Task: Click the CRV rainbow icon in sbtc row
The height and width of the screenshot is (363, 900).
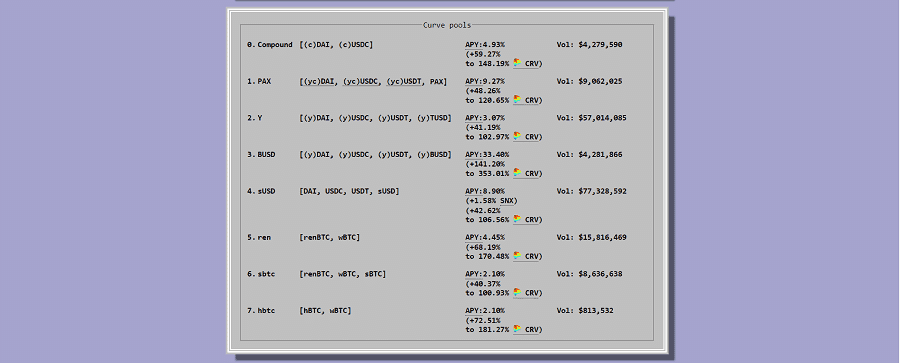Action: tap(517, 292)
